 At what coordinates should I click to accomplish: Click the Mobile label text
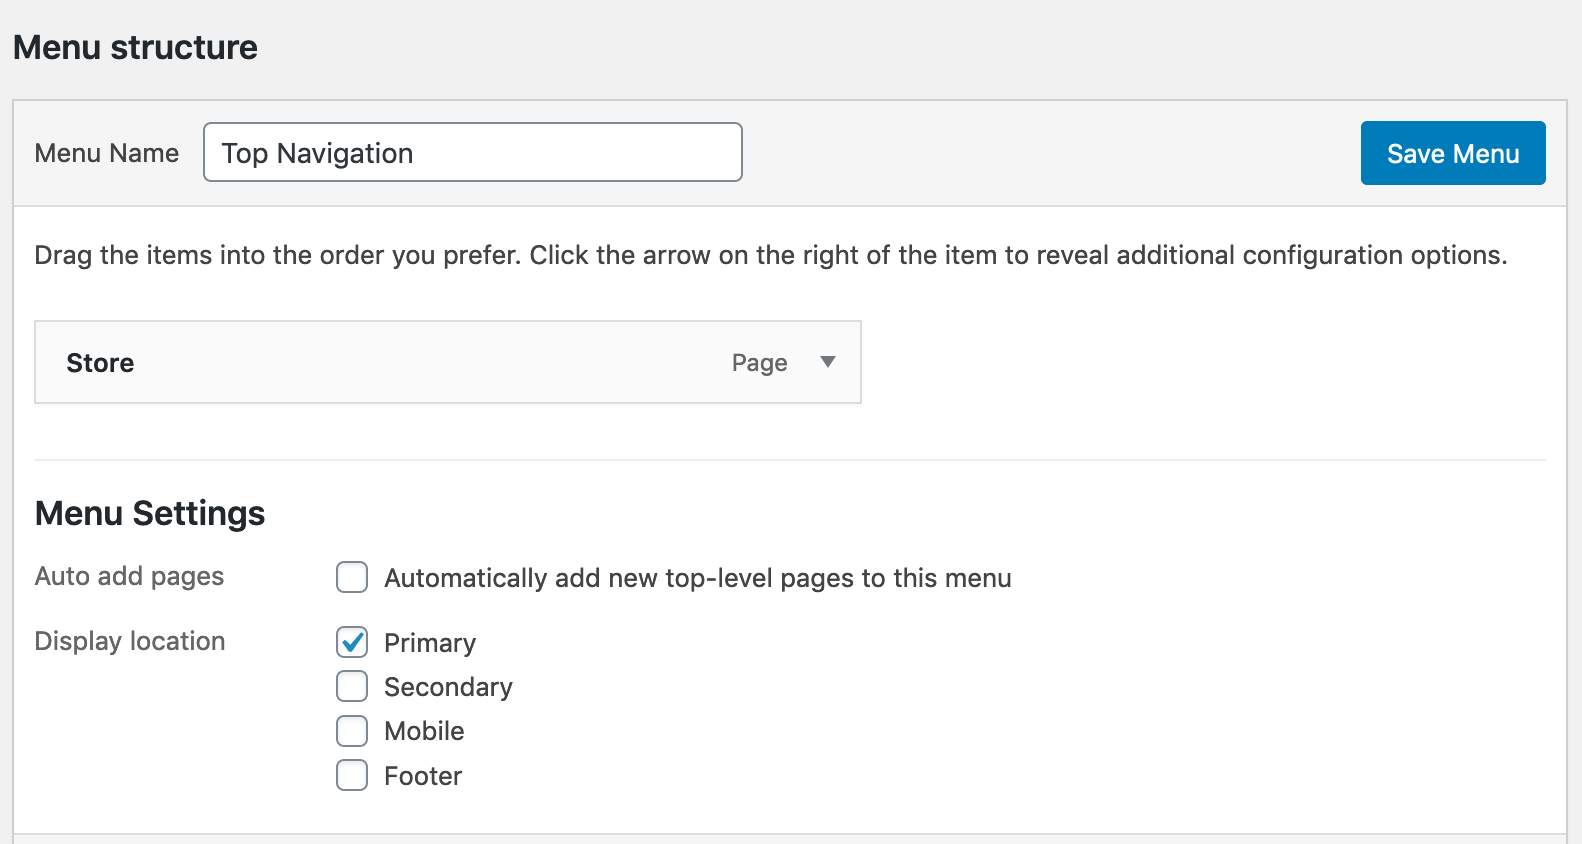click(424, 731)
